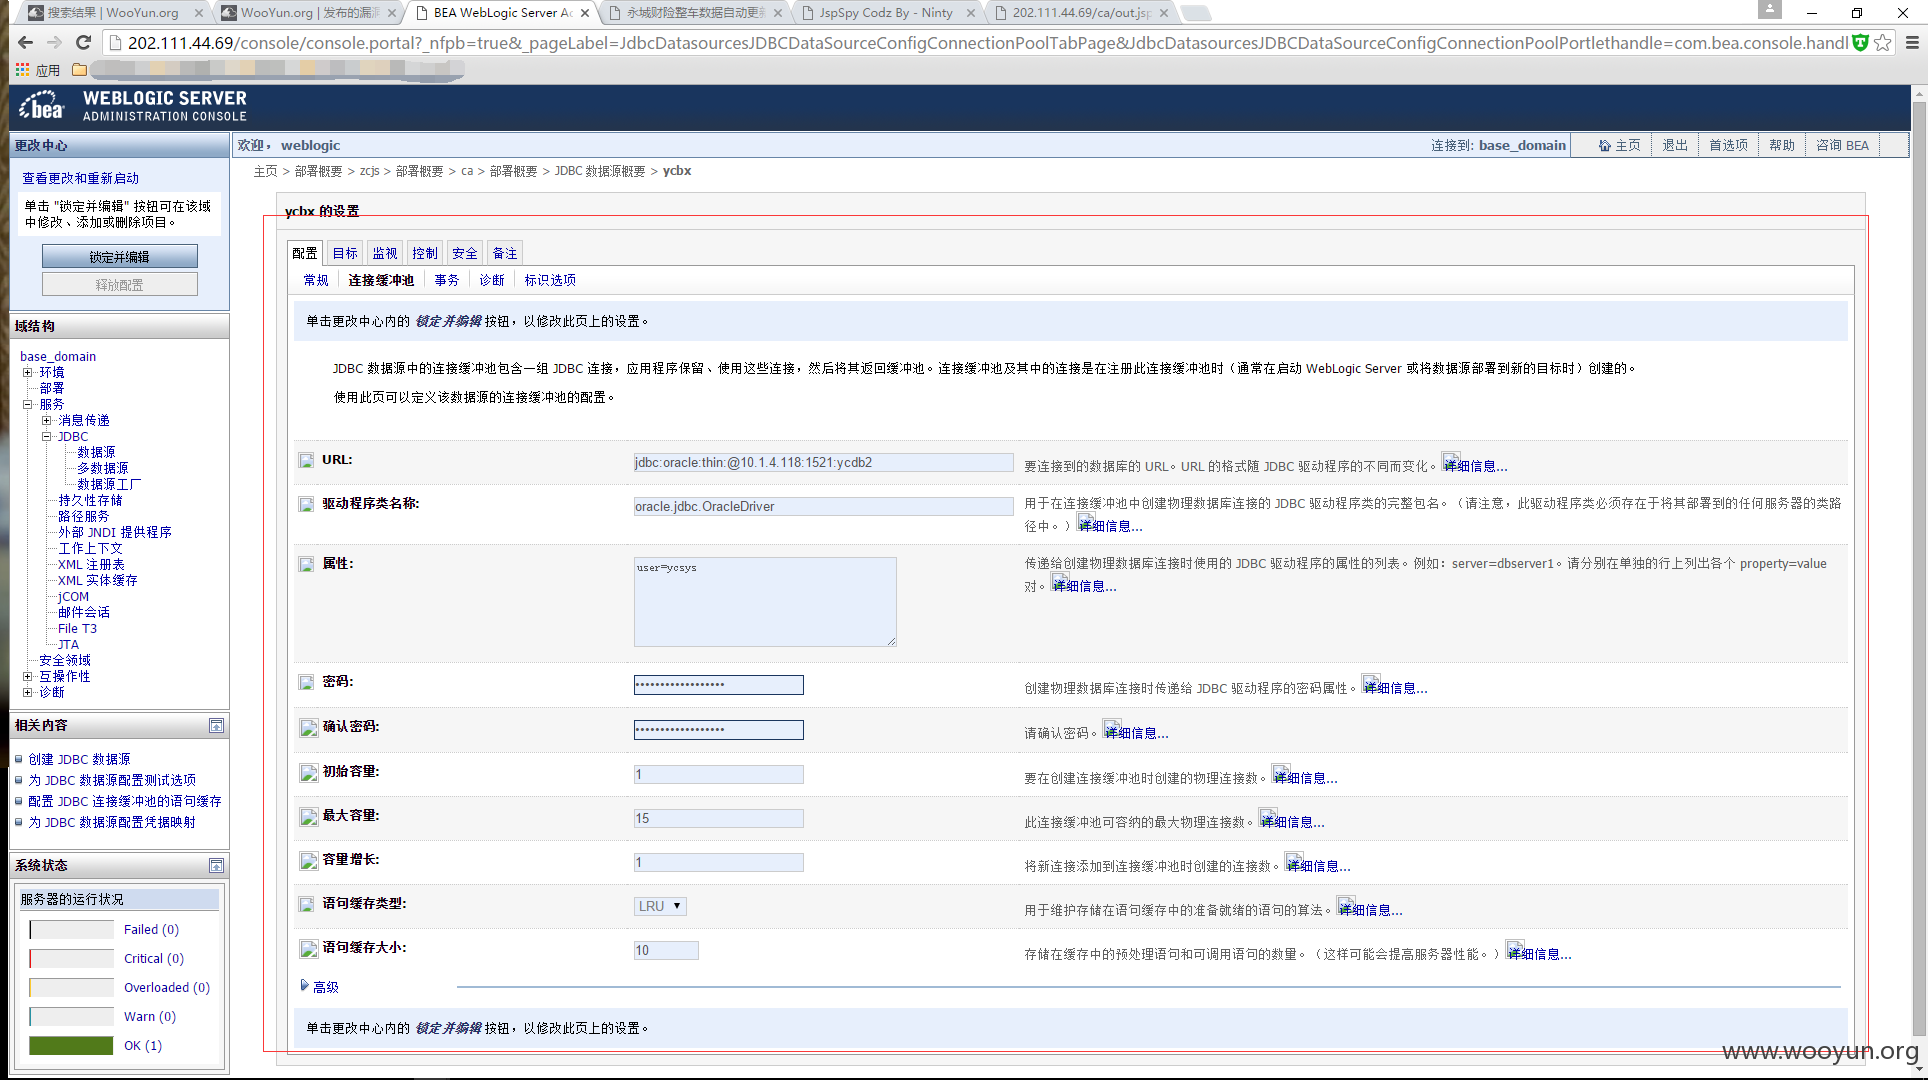Click the 锁定并编辑 button

pyautogui.click(x=120, y=257)
